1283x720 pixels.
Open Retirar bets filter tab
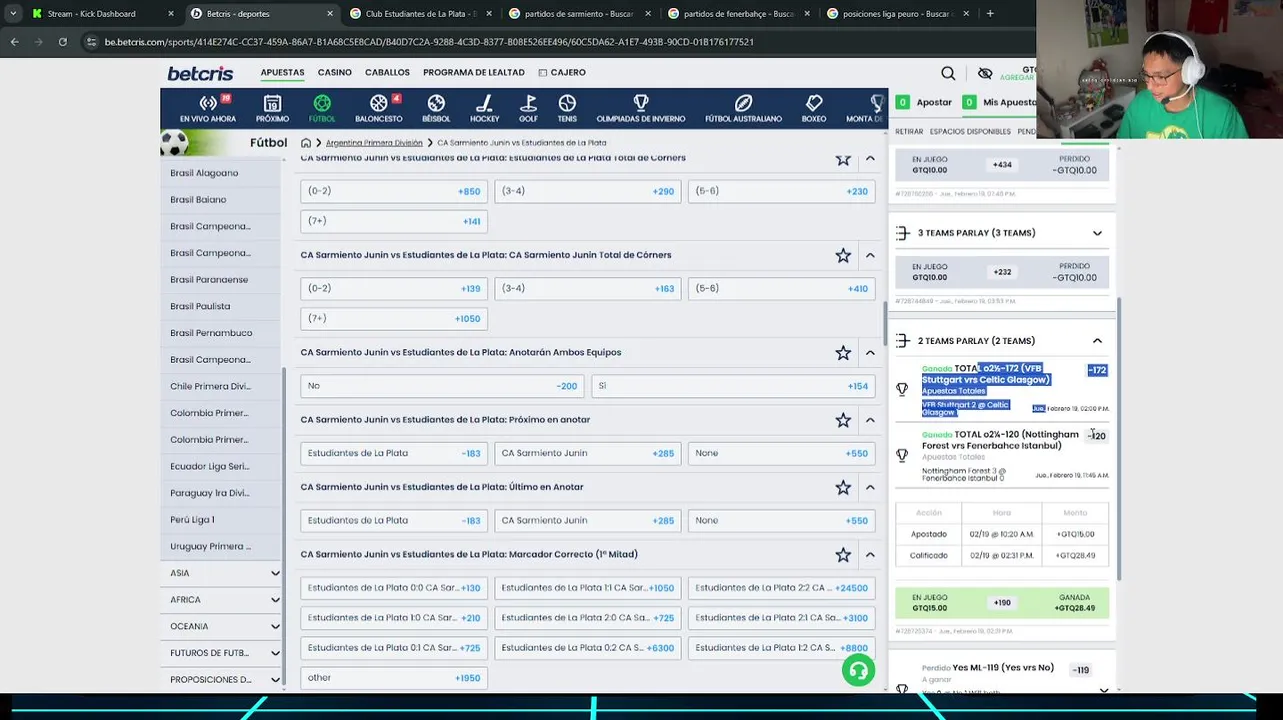pyautogui.click(x=909, y=132)
